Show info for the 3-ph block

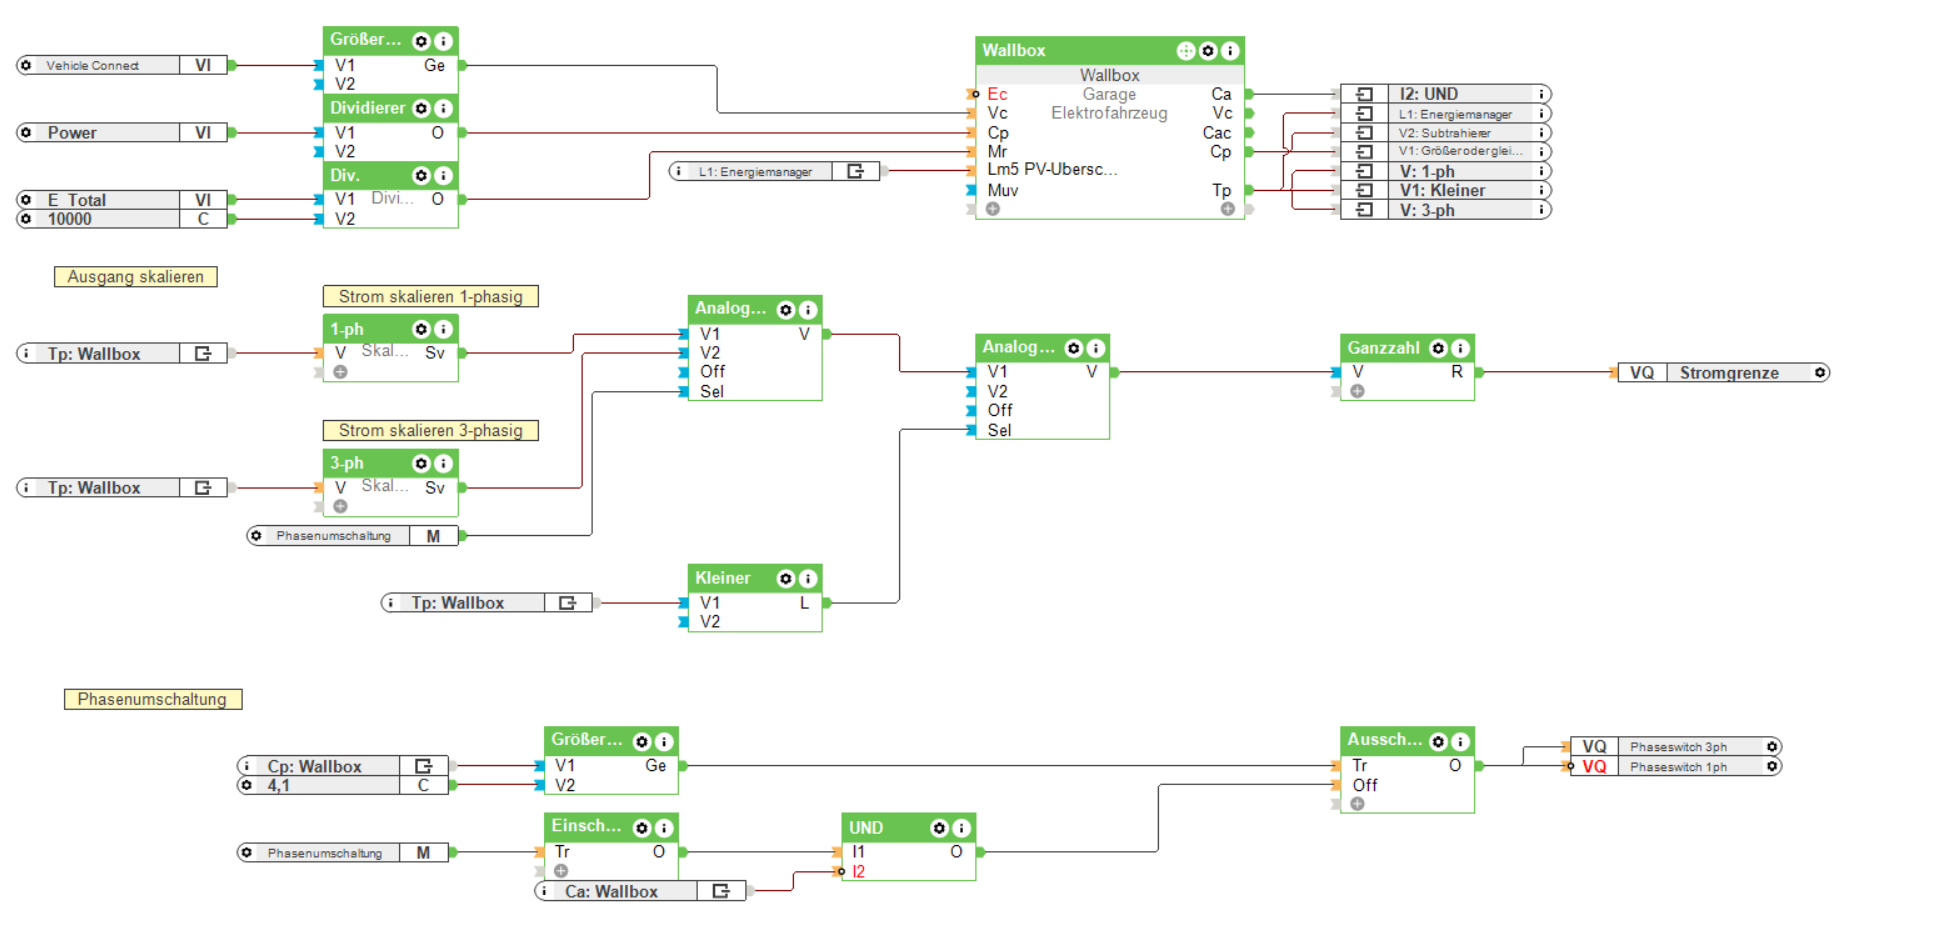click(x=443, y=463)
